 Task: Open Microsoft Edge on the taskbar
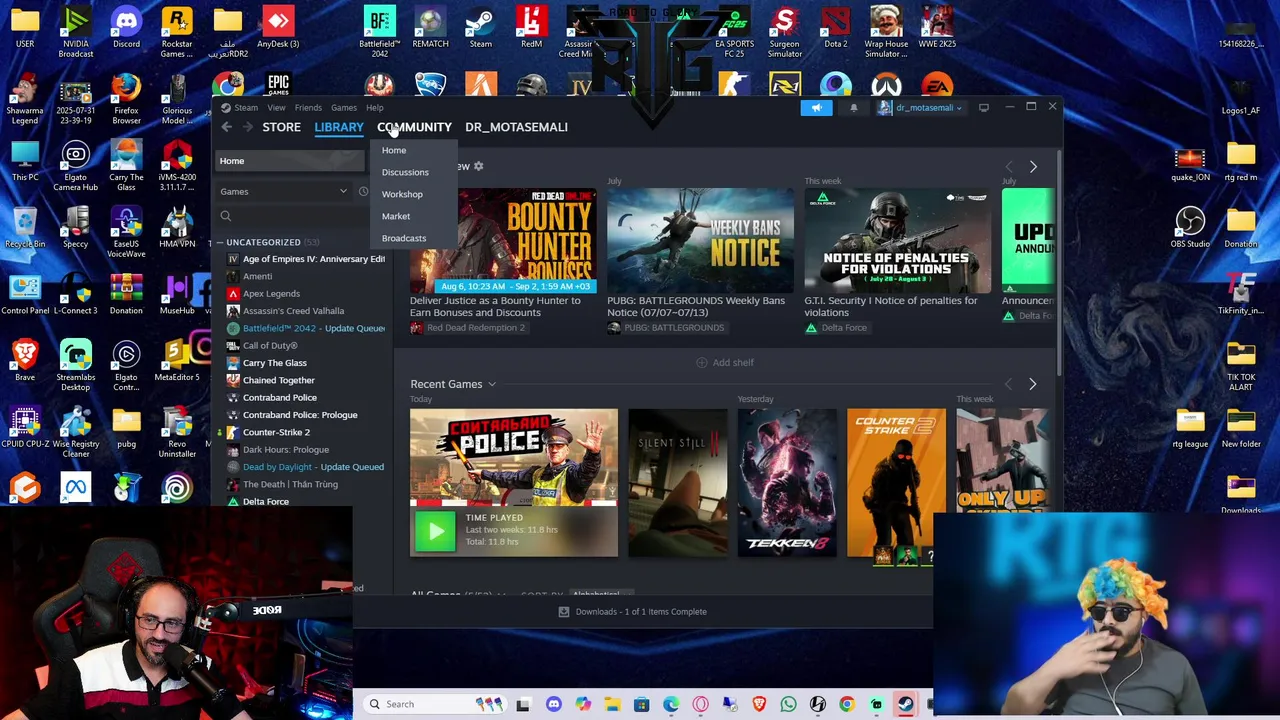(x=671, y=704)
